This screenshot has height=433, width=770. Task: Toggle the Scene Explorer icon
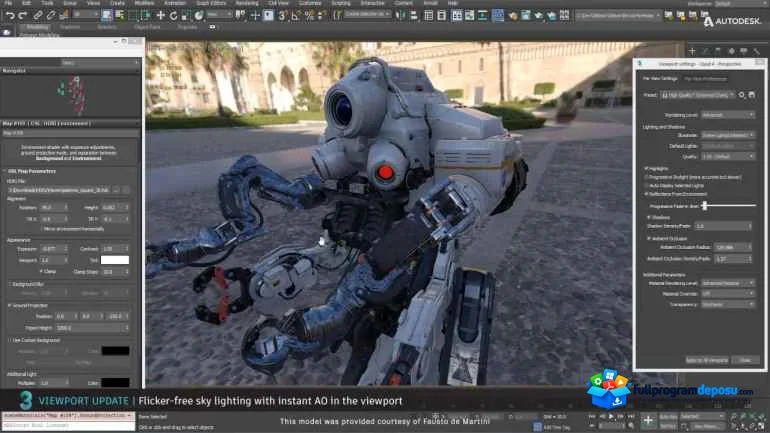(428, 16)
